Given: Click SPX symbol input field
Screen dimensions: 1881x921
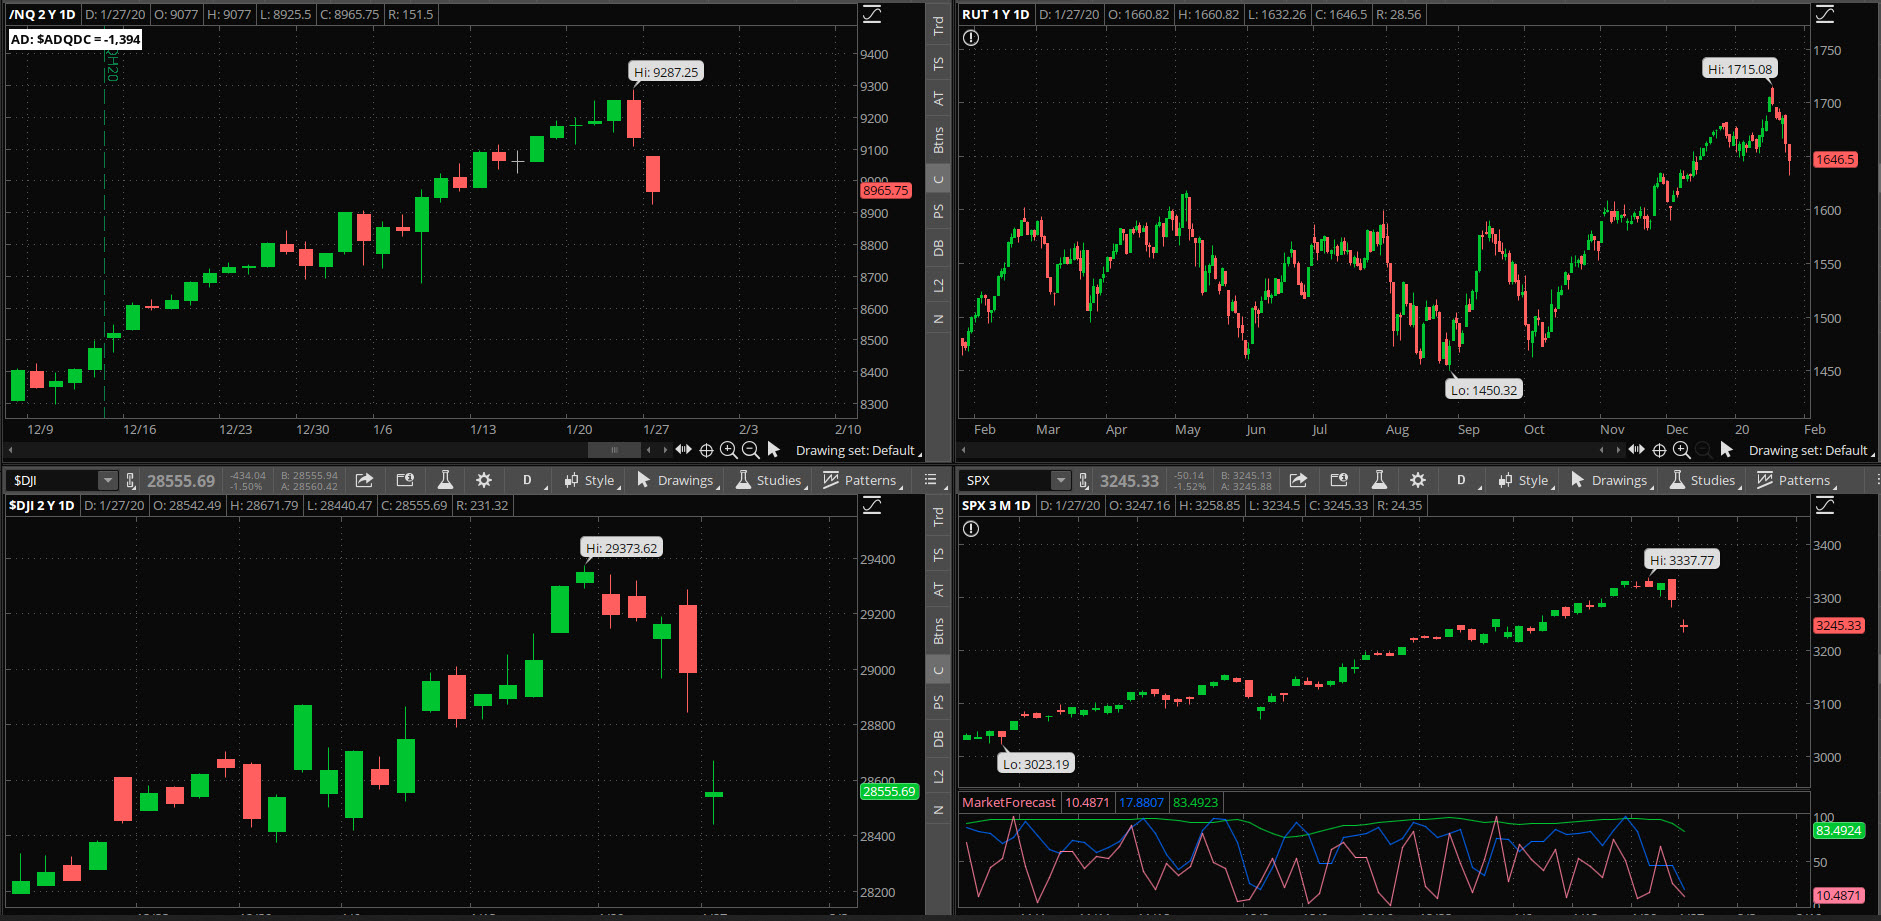Looking at the screenshot, I should click(x=1007, y=480).
